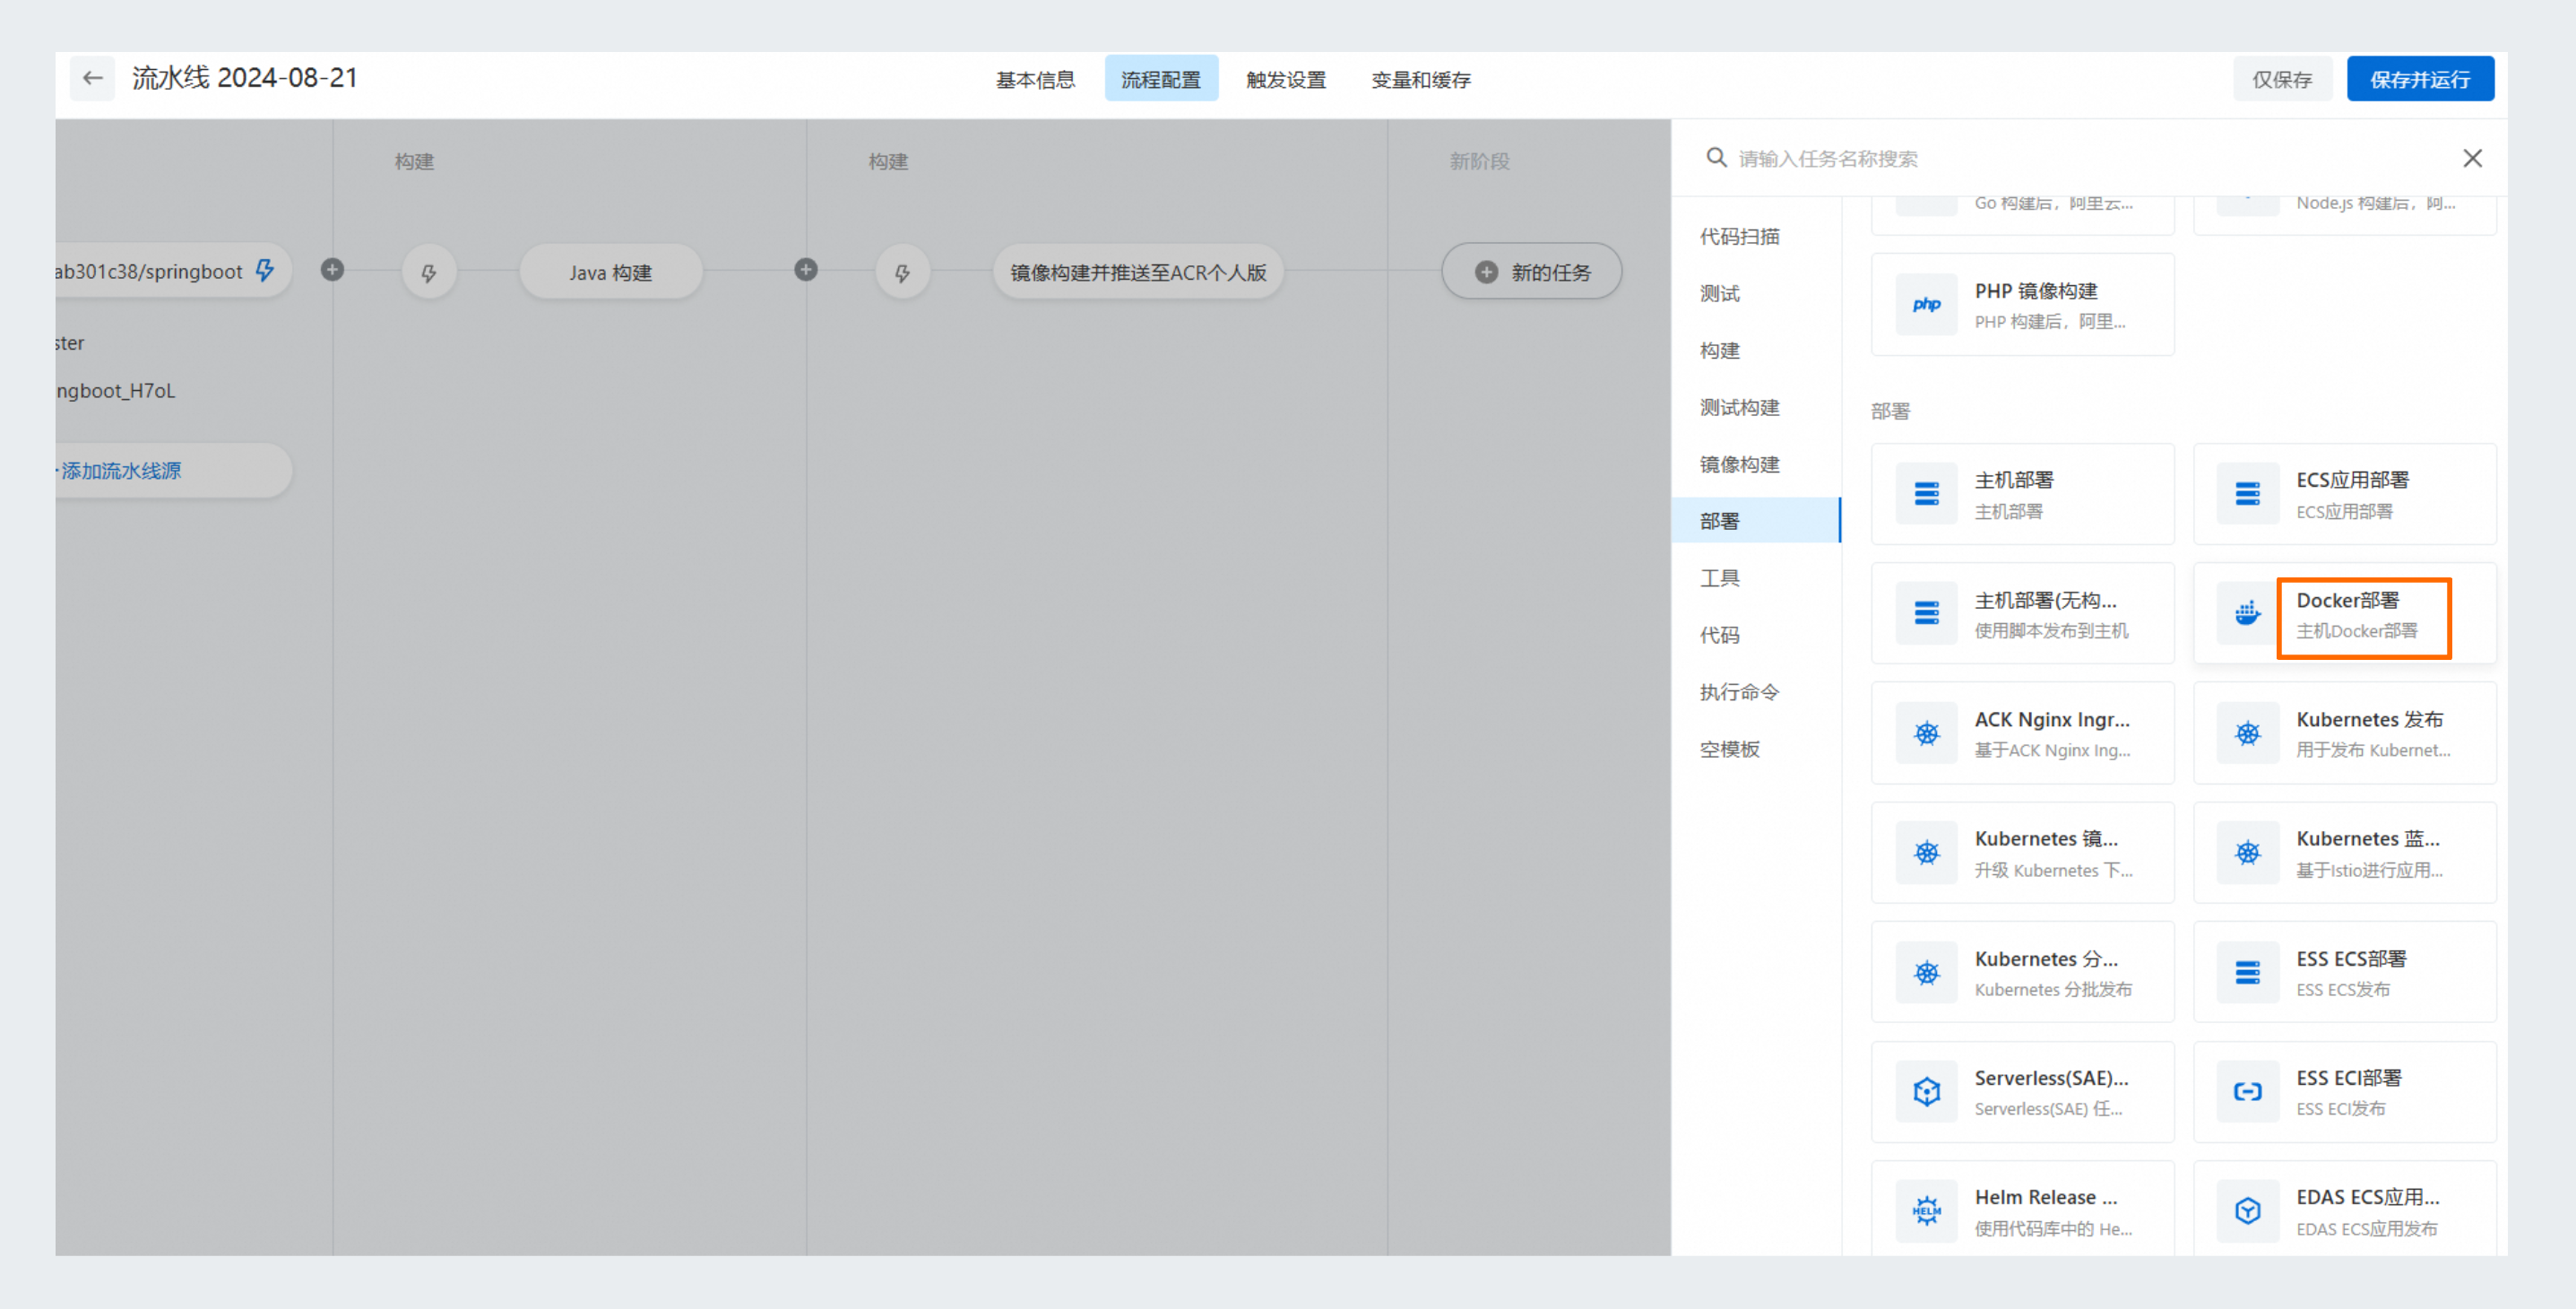Close the task selection panel
The height and width of the screenshot is (1309, 2576).
[x=2473, y=158]
